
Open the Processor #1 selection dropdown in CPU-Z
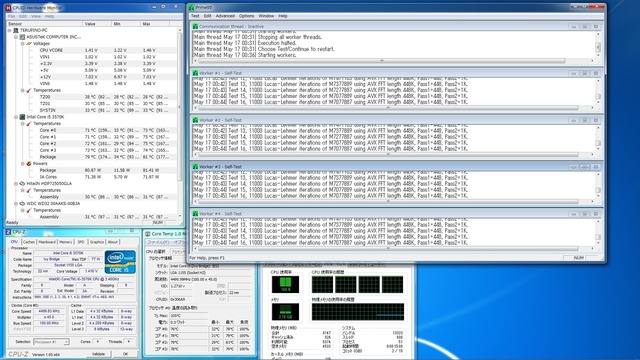(x=51, y=342)
